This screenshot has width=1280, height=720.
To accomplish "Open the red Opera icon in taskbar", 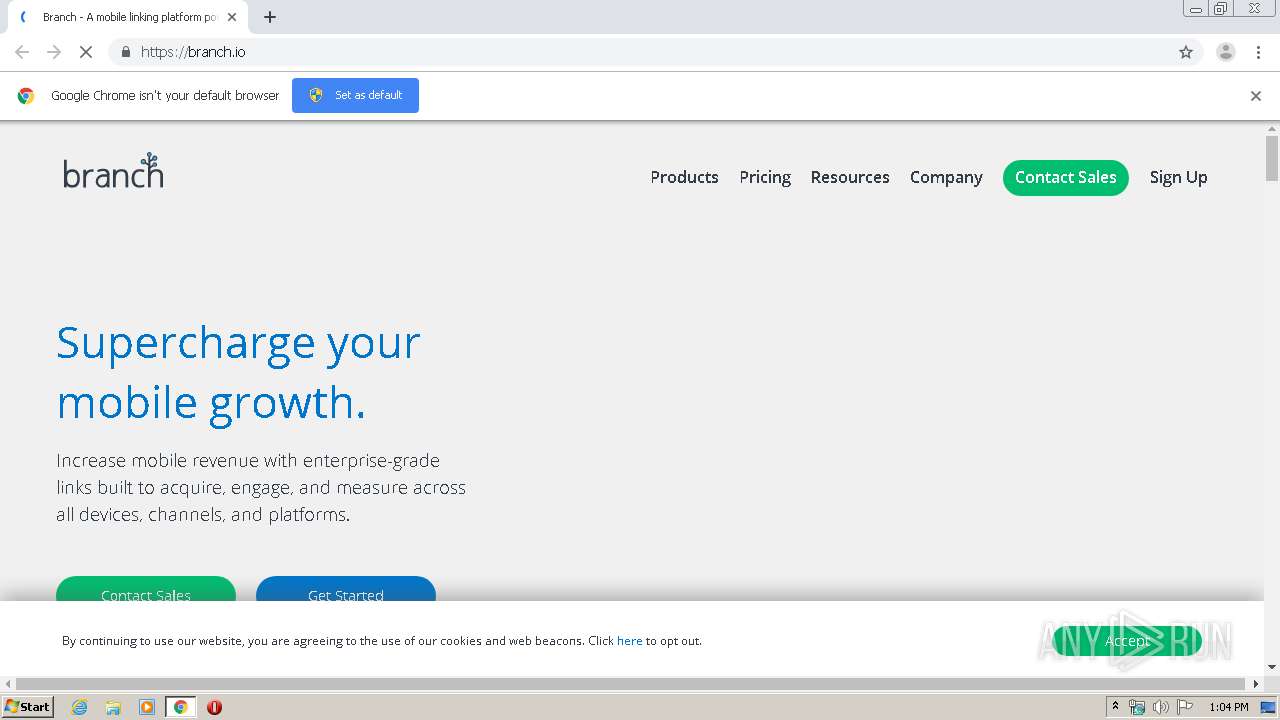I will coord(214,707).
